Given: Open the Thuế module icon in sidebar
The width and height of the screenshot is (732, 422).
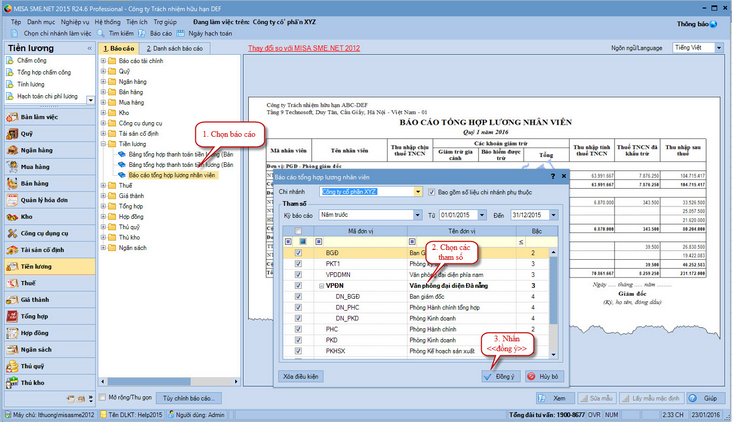Looking at the screenshot, I should coord(12,283).
